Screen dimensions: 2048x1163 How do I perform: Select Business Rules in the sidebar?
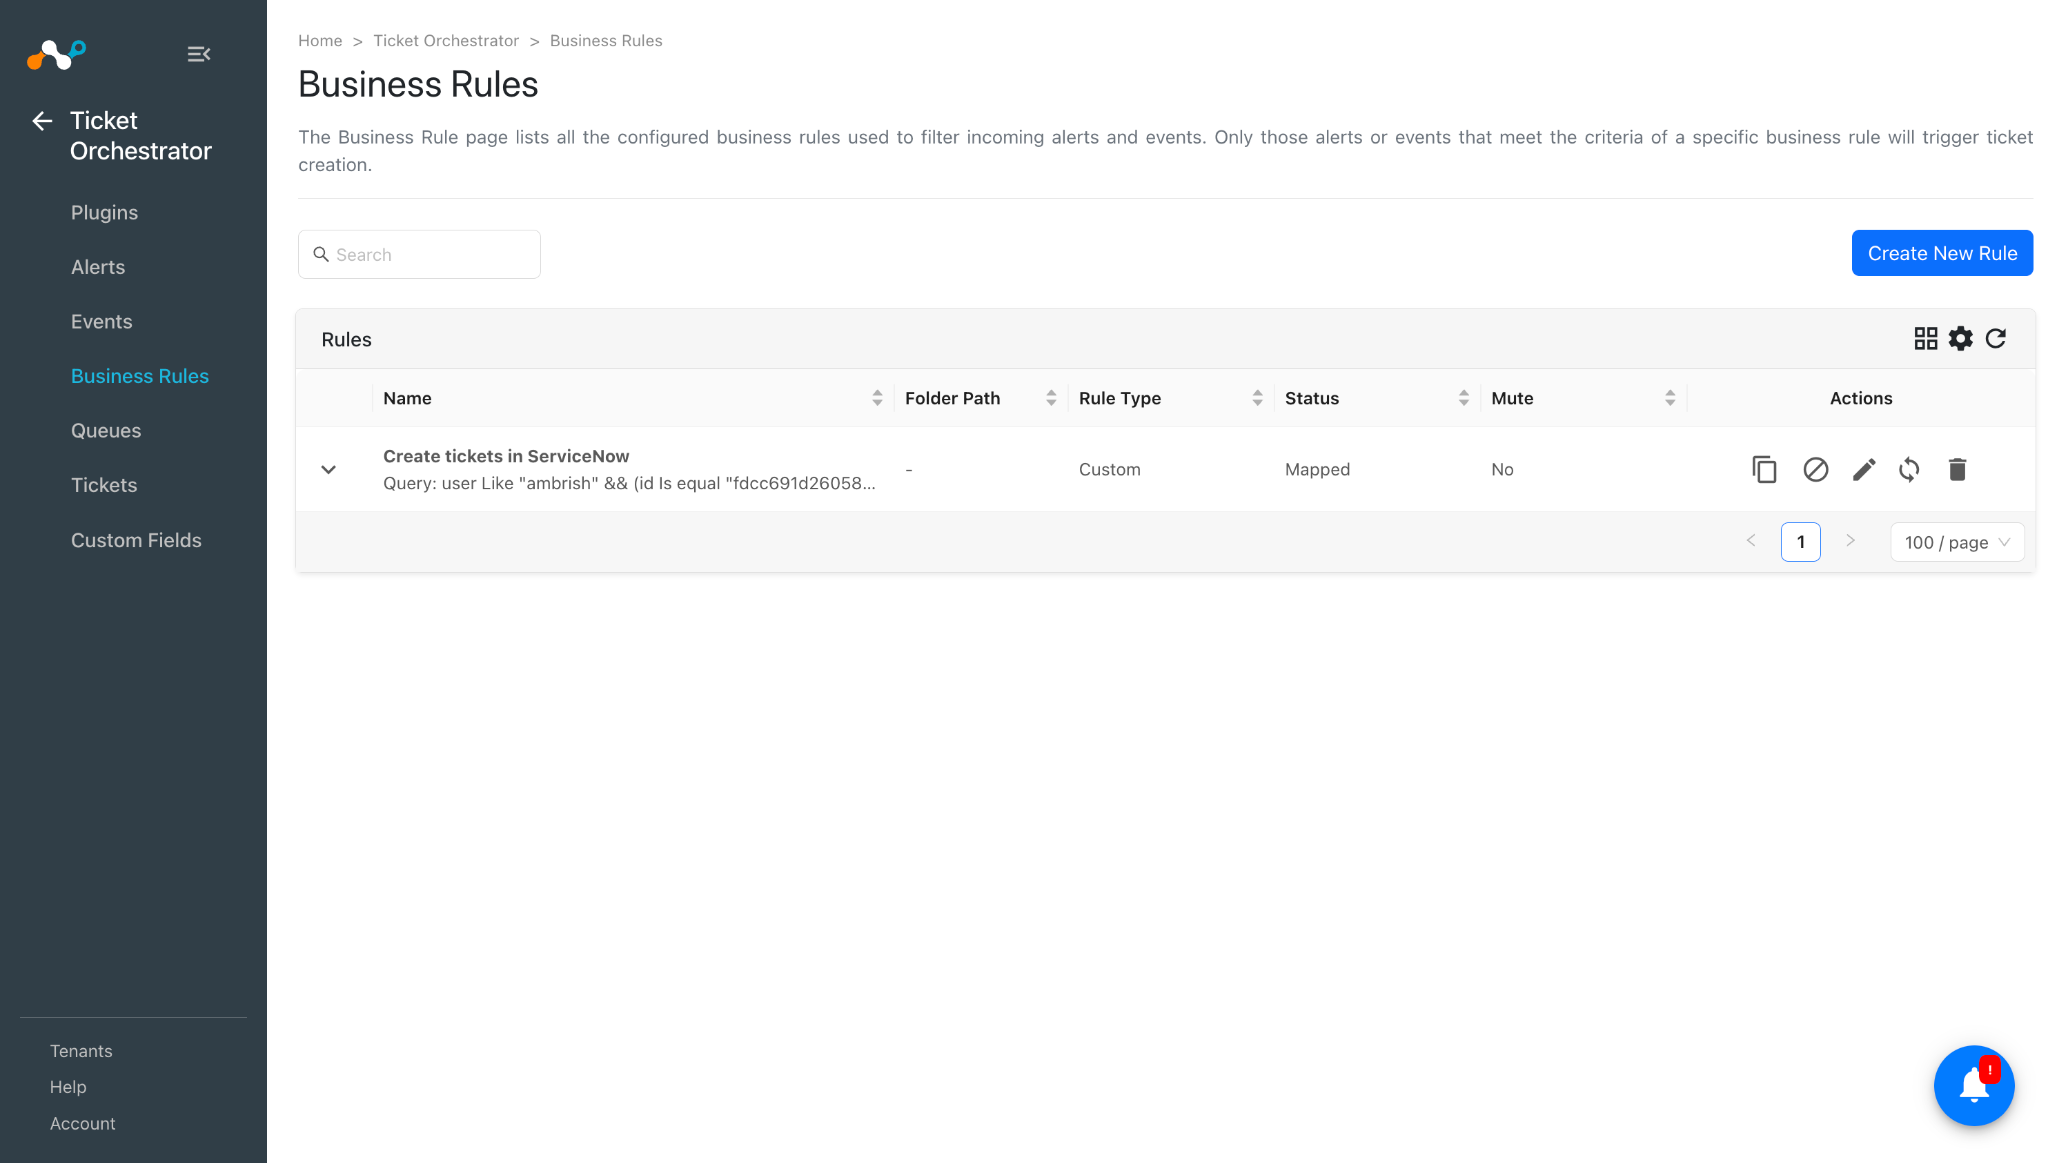coord(140,376)
